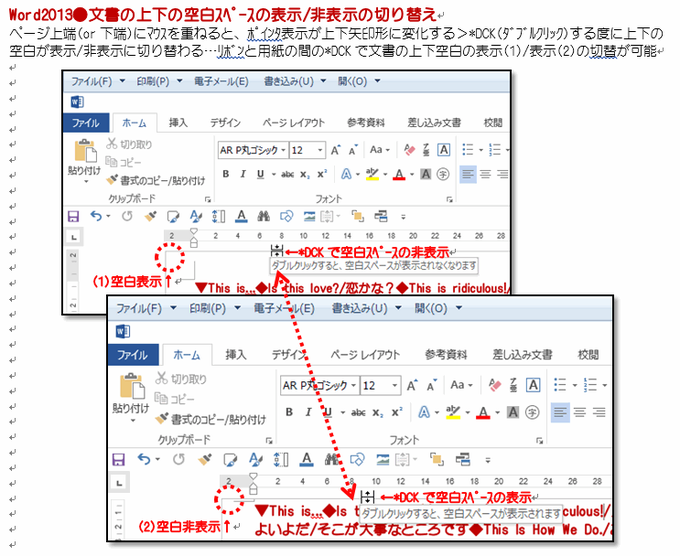The width and height of the screenshot is (680, 556).
Task: Click red font color button in window (1)
Action: pos(399,174)
